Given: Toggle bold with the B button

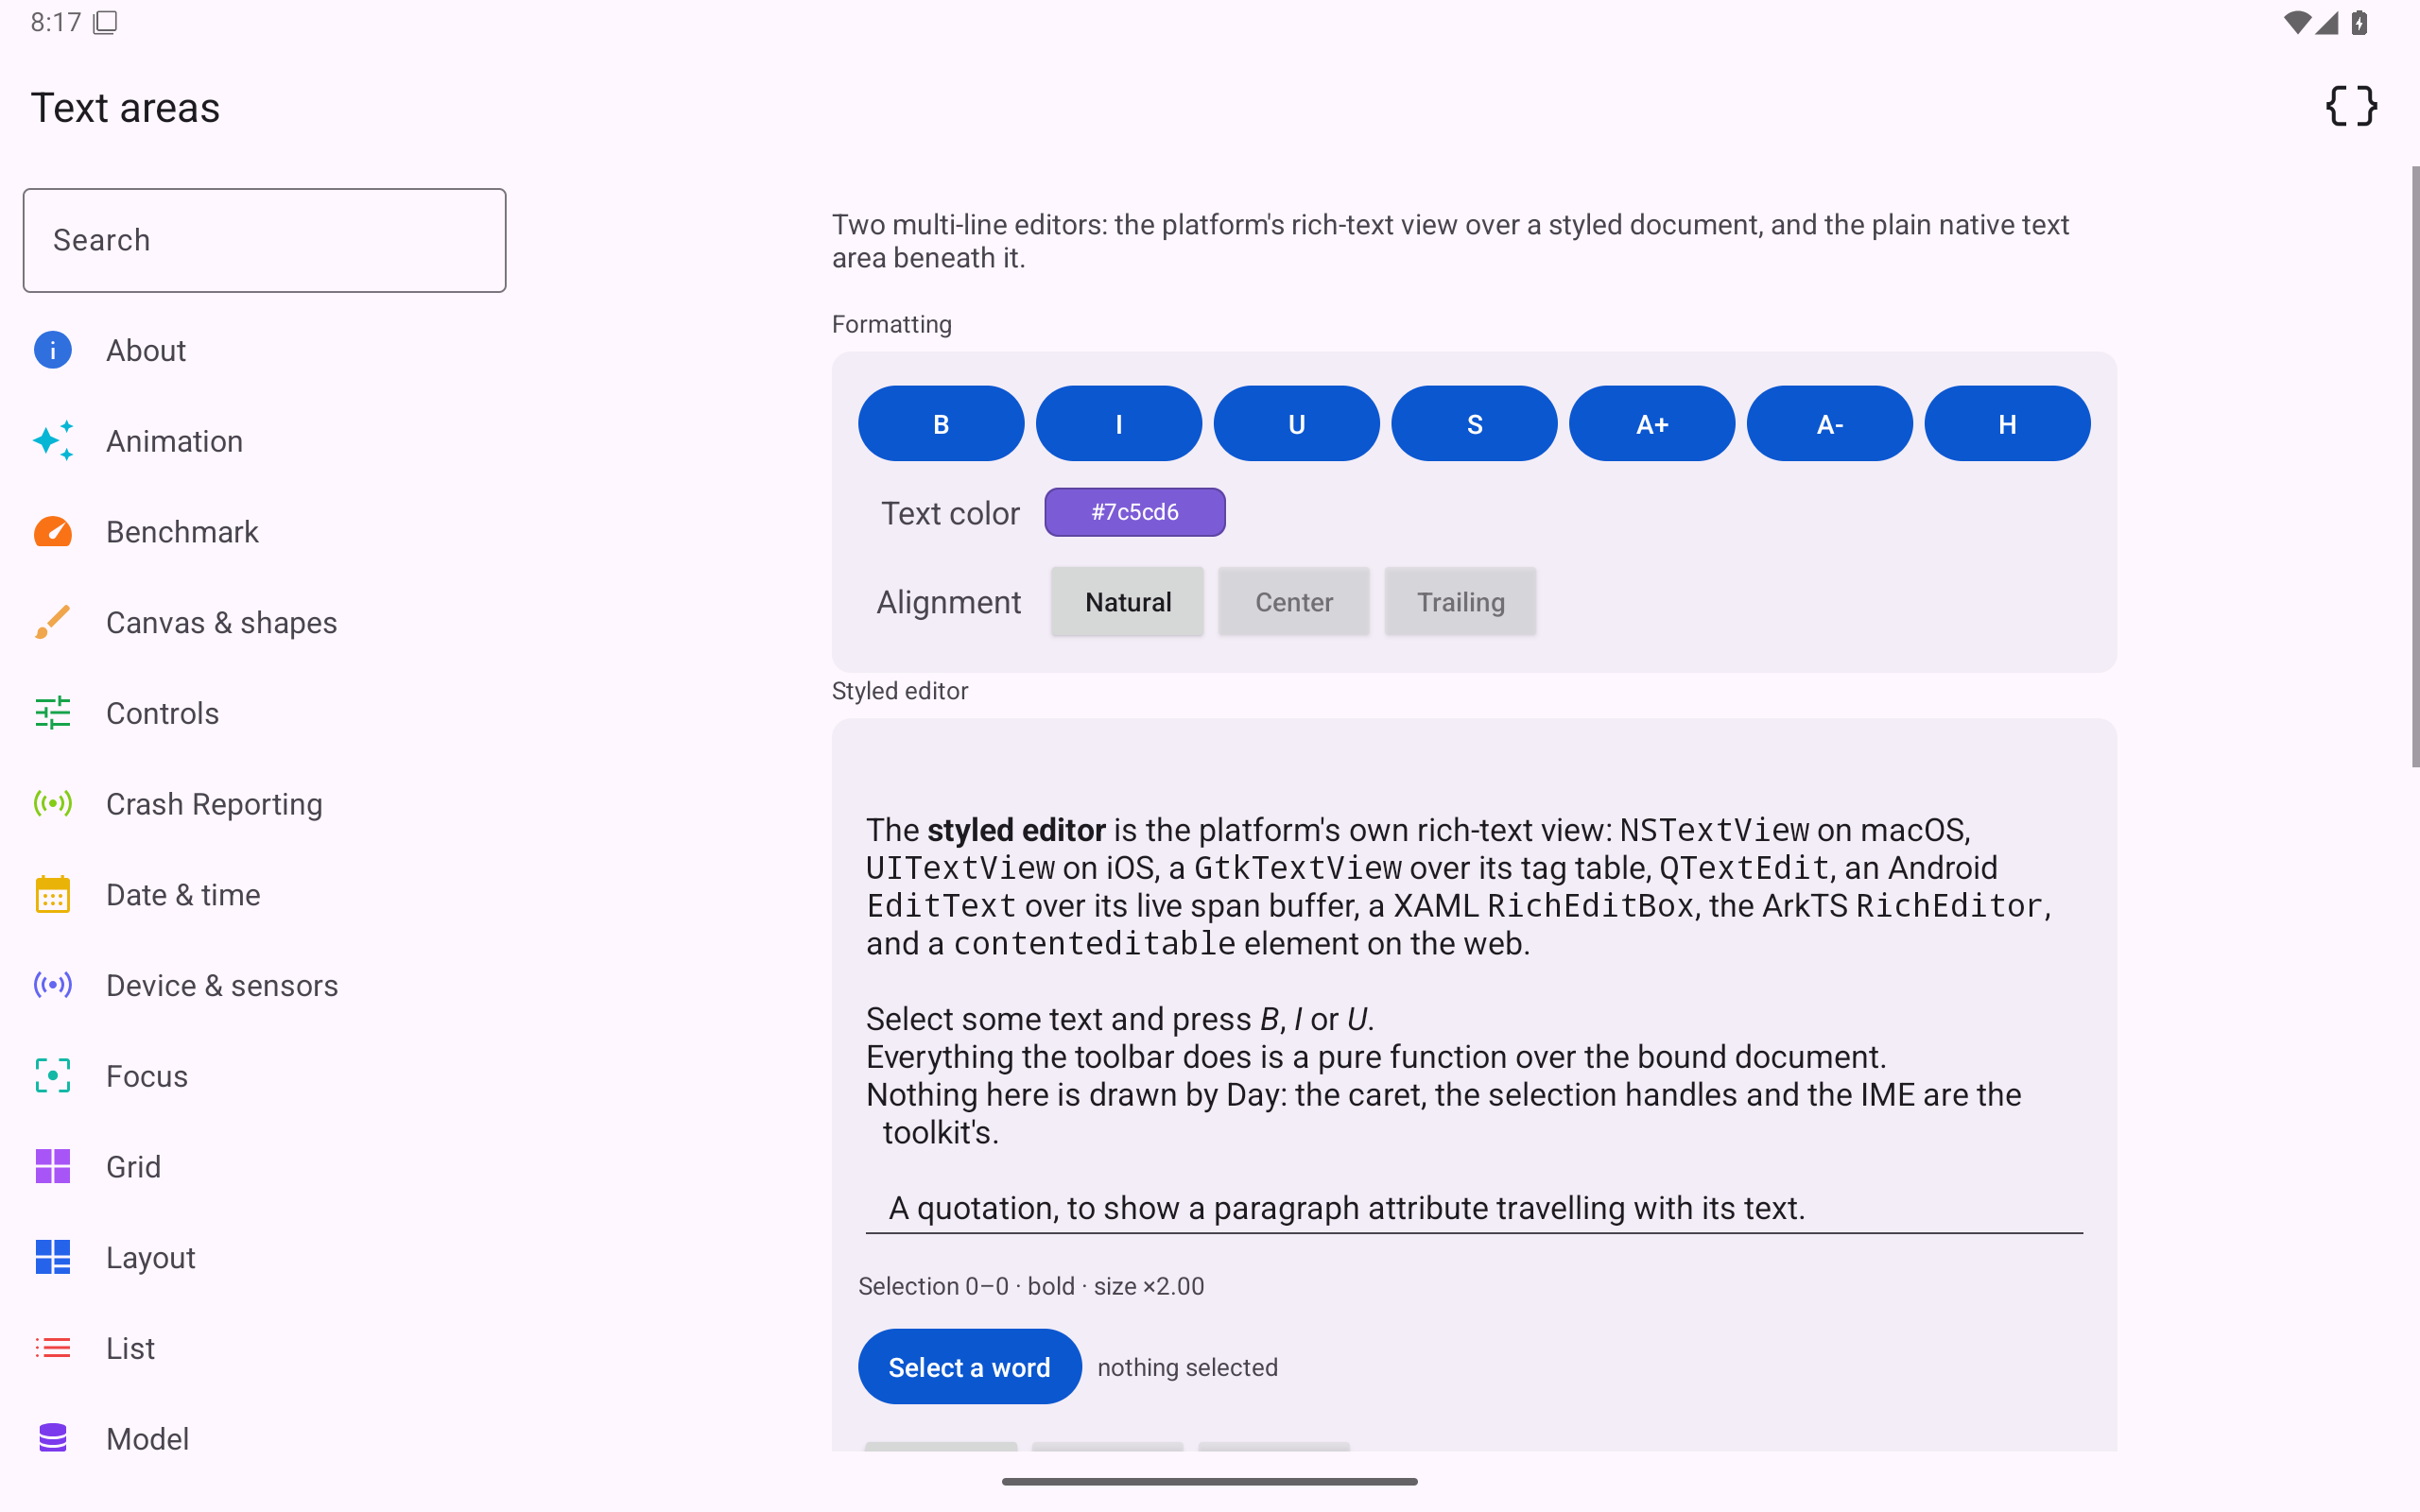Looking at the screenshot, I should point(941,424).
